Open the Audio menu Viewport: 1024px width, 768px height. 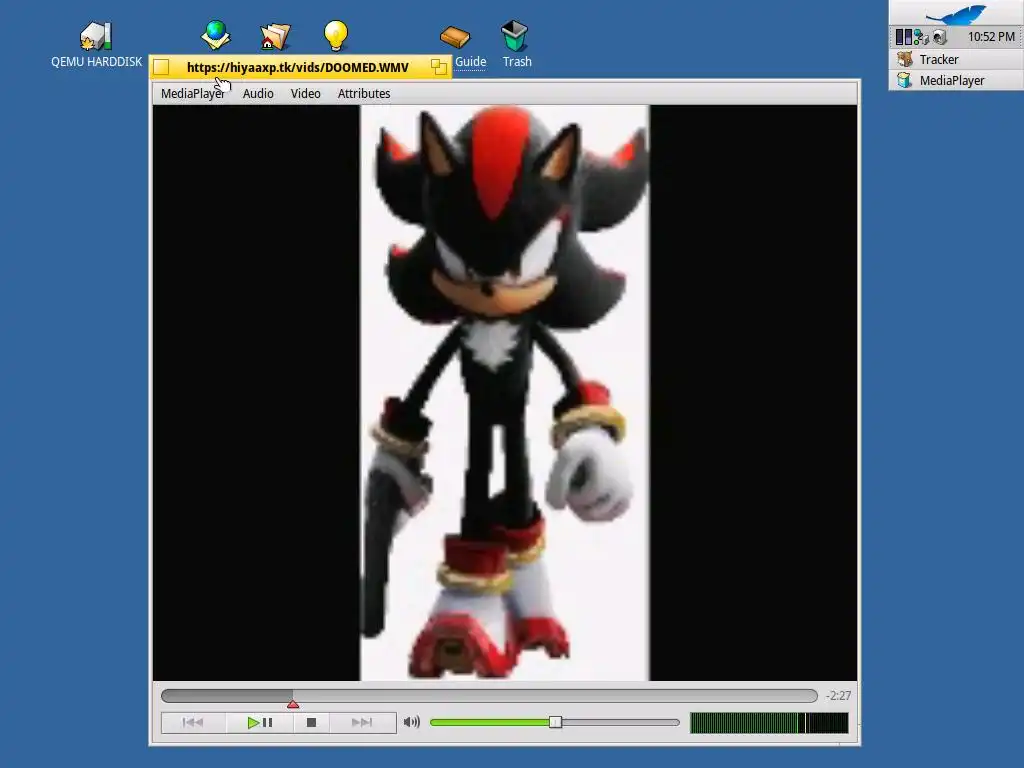258,93
